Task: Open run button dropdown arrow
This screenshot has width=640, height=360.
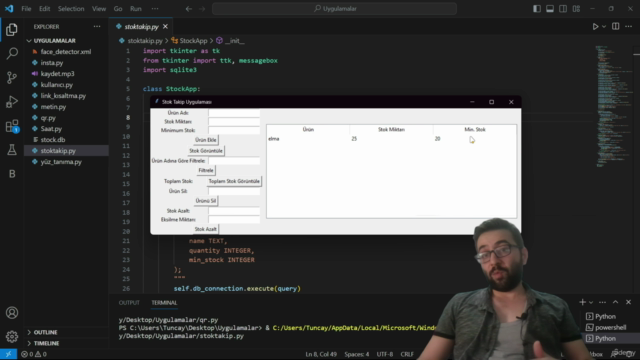Action: (x=604, y=27)
